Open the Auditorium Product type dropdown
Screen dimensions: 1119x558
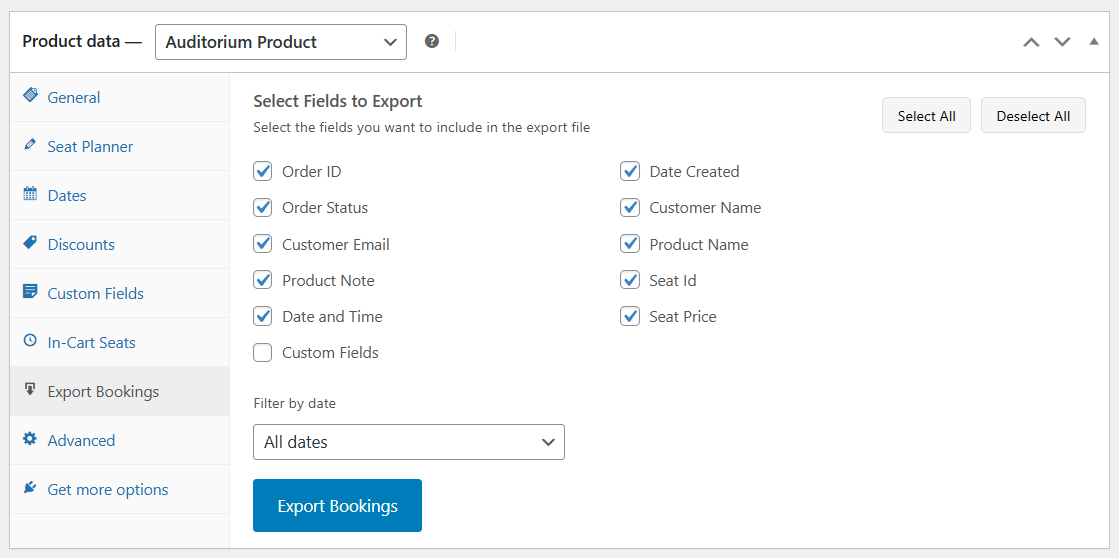click(281, 42)
